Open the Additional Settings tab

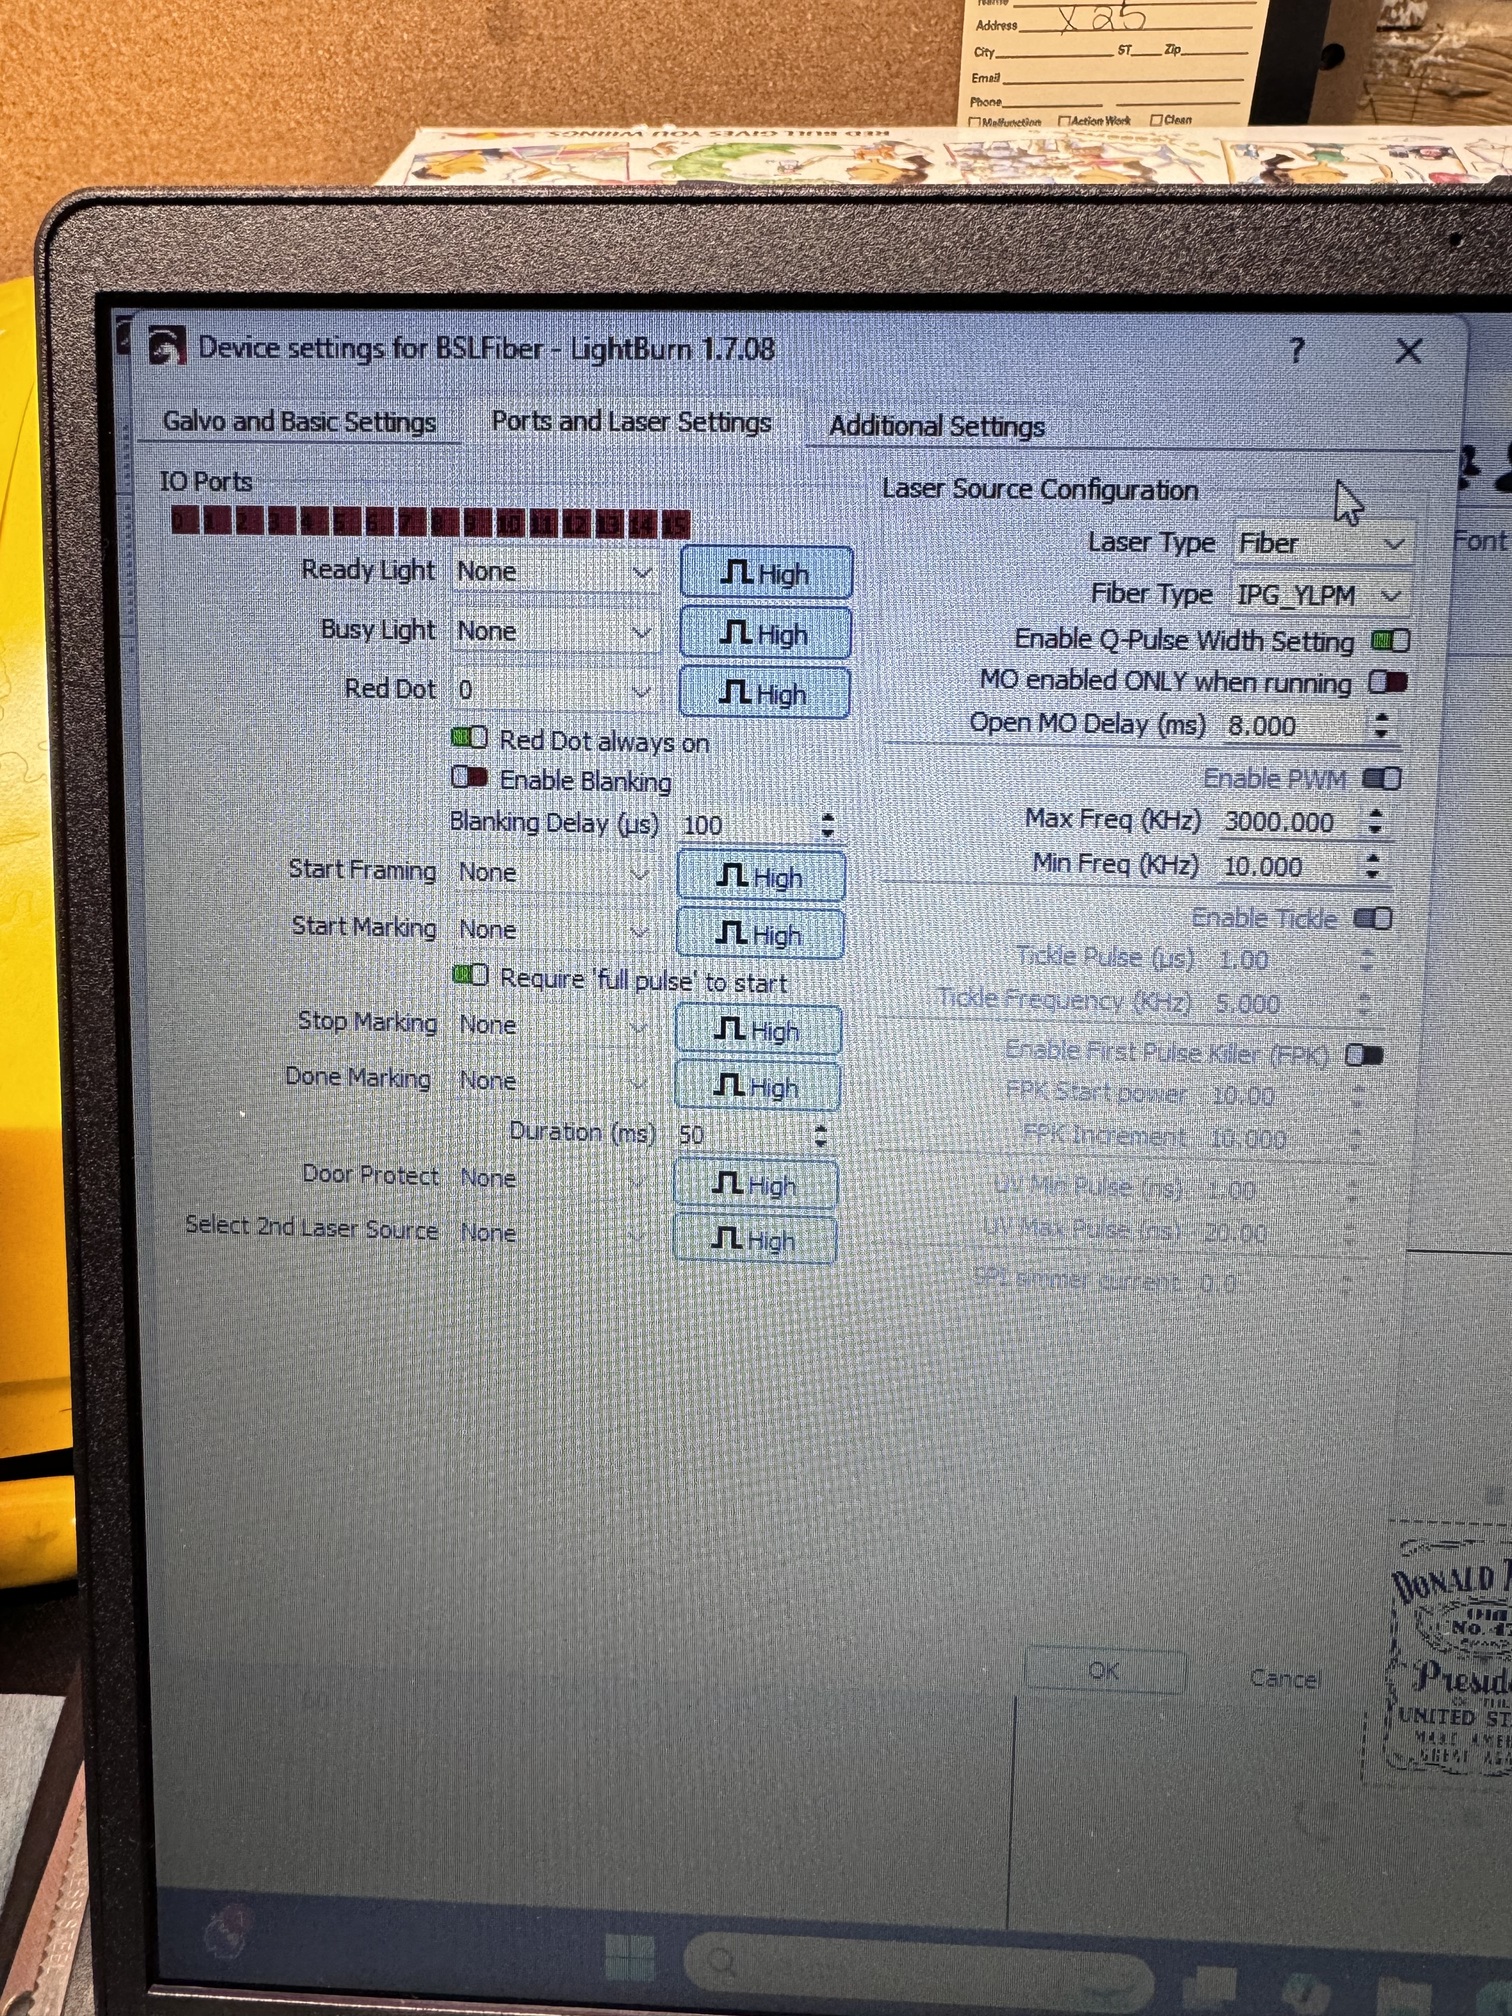[x=937, y=427]
